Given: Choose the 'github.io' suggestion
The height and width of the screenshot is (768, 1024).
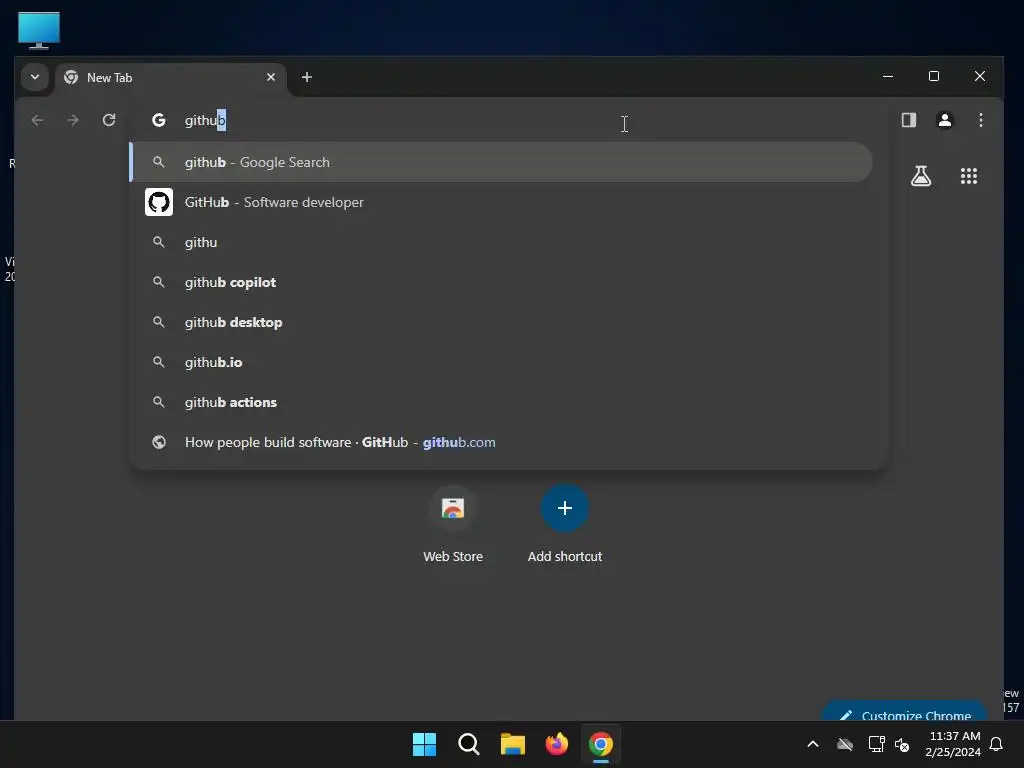Looking at the screenshot, I should [x=501, y=362].
